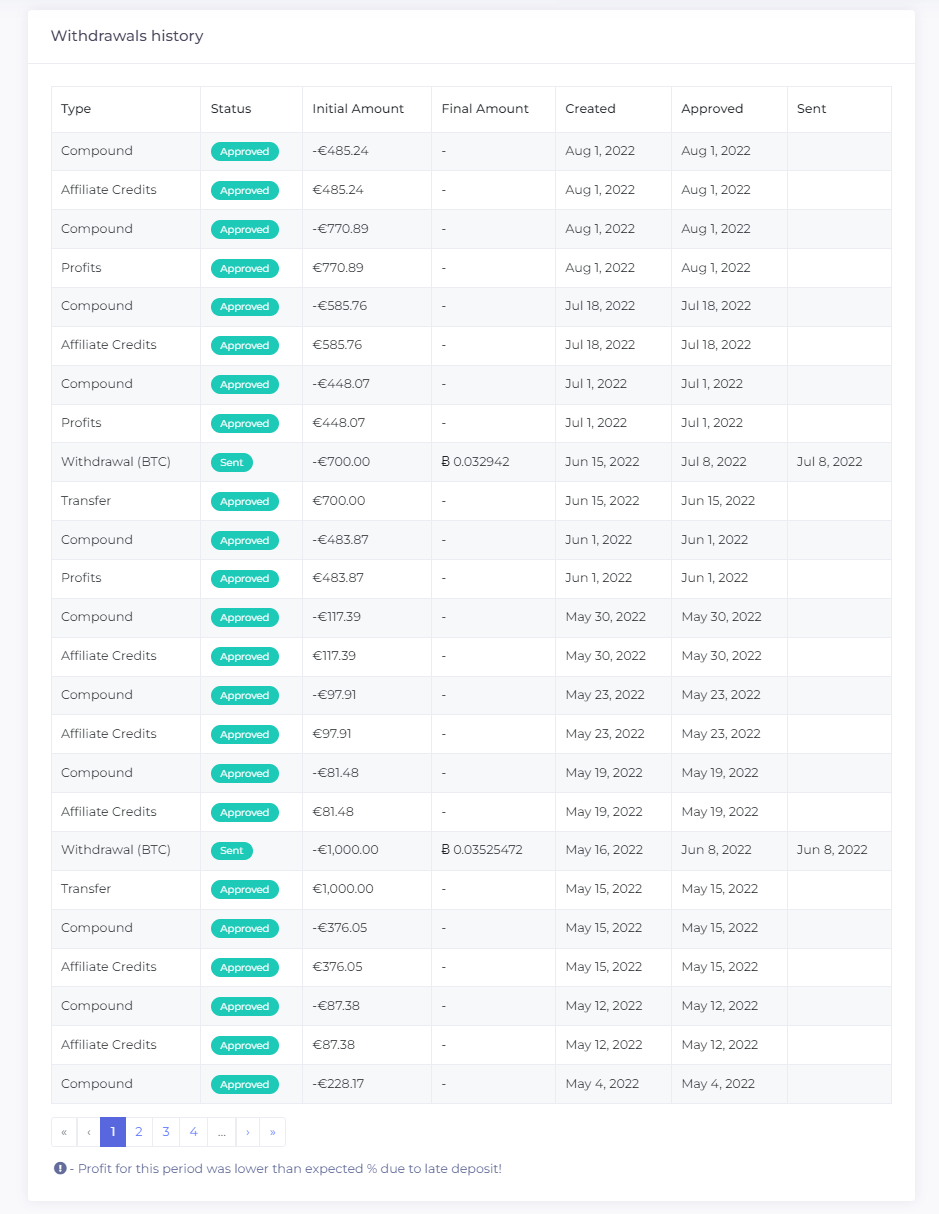
Task: Select the current page 1 button
Action: (112, 1131)
